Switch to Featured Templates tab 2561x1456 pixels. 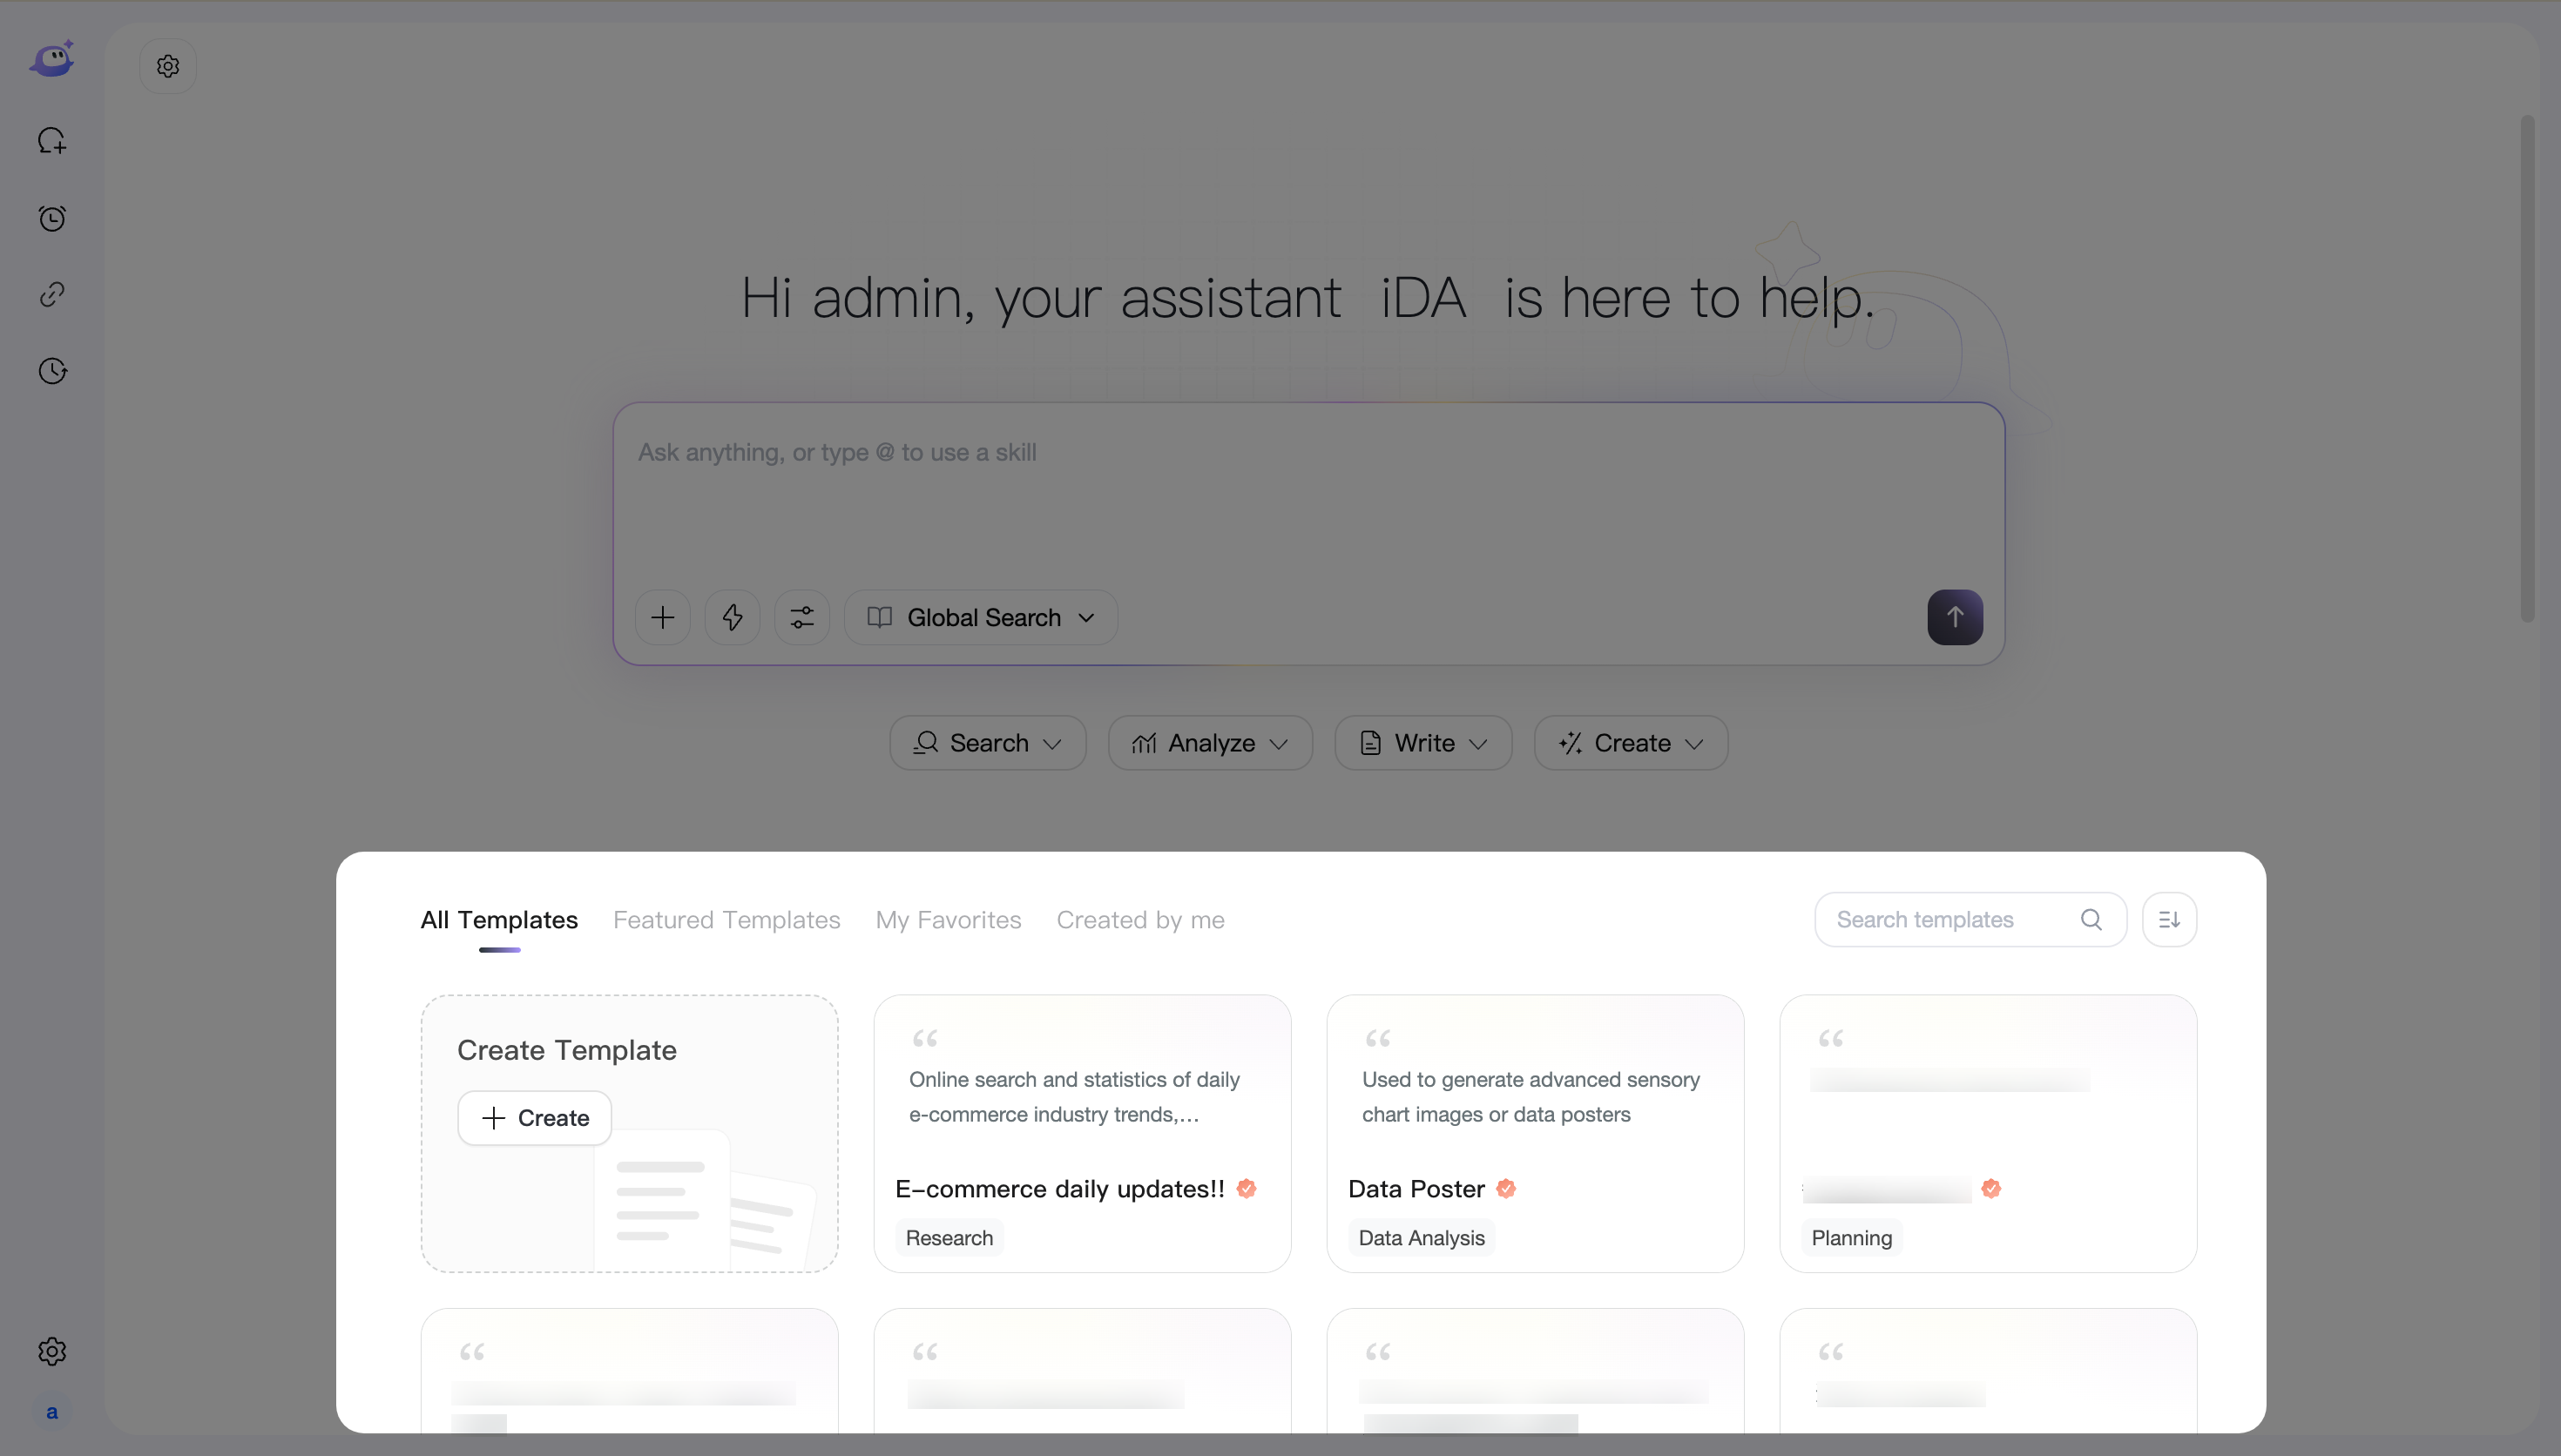pyautogui.click(x=727, y=920)
